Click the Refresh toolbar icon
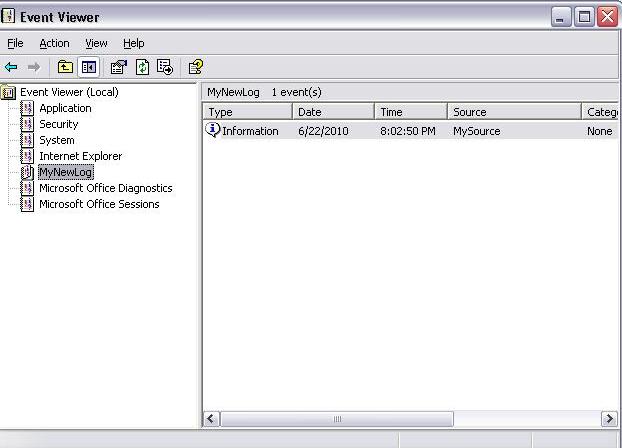The height and width of the screenshot is (448, 622). coord(142,67)
